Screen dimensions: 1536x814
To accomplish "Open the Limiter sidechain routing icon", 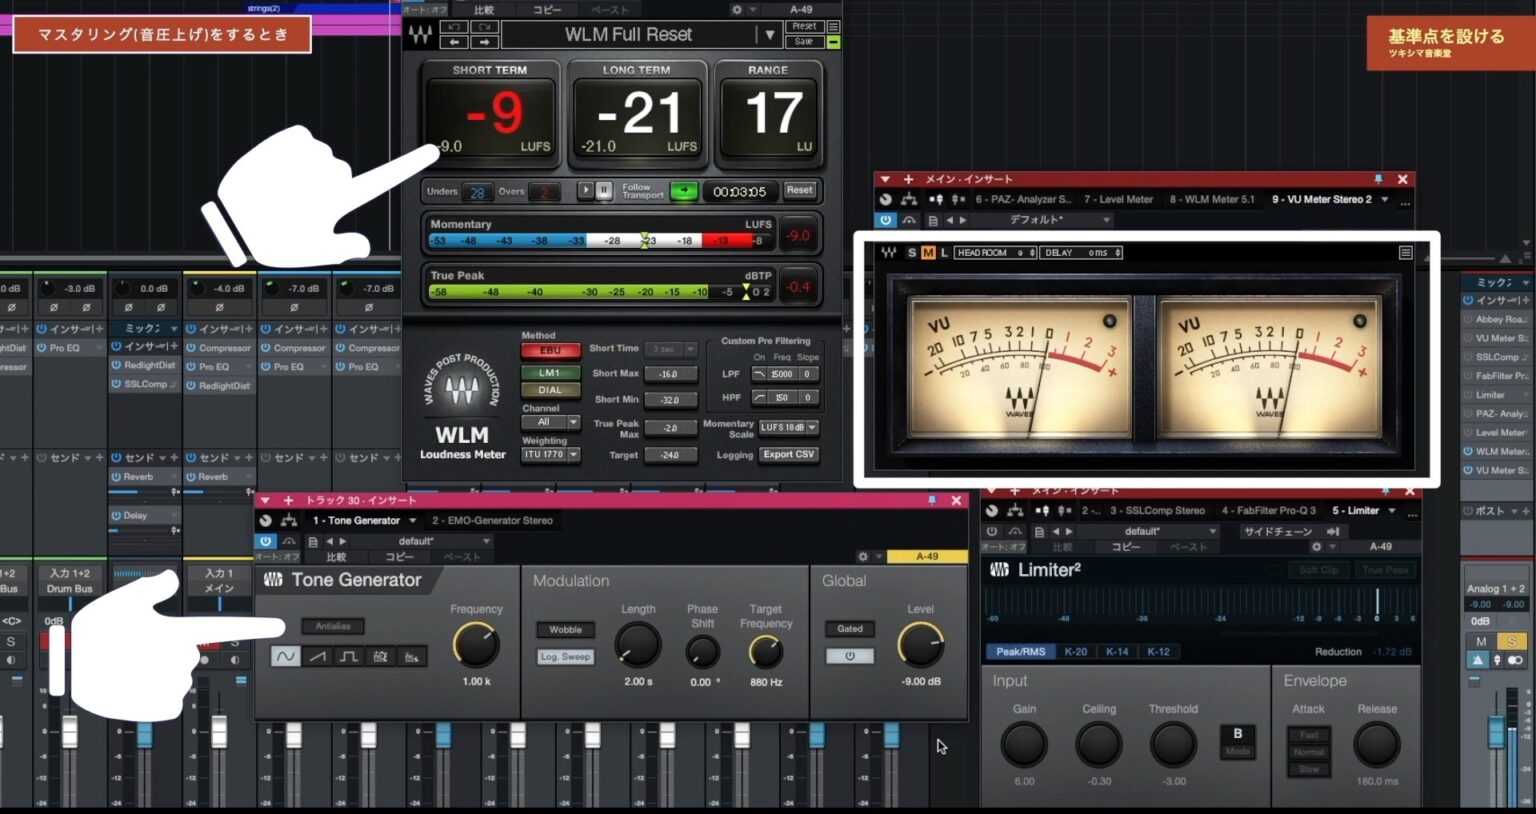I will point(1334,532).
